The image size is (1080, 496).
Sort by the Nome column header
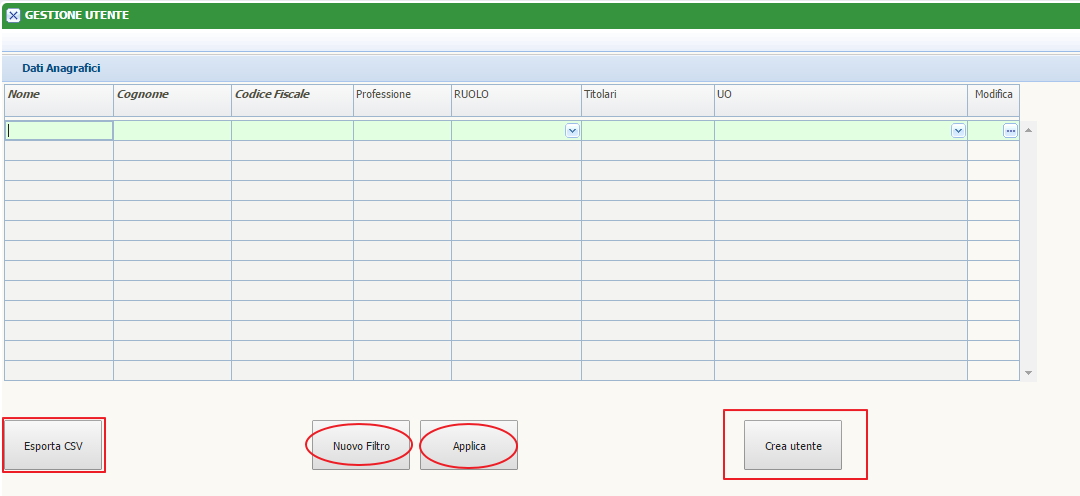(59, 95)
